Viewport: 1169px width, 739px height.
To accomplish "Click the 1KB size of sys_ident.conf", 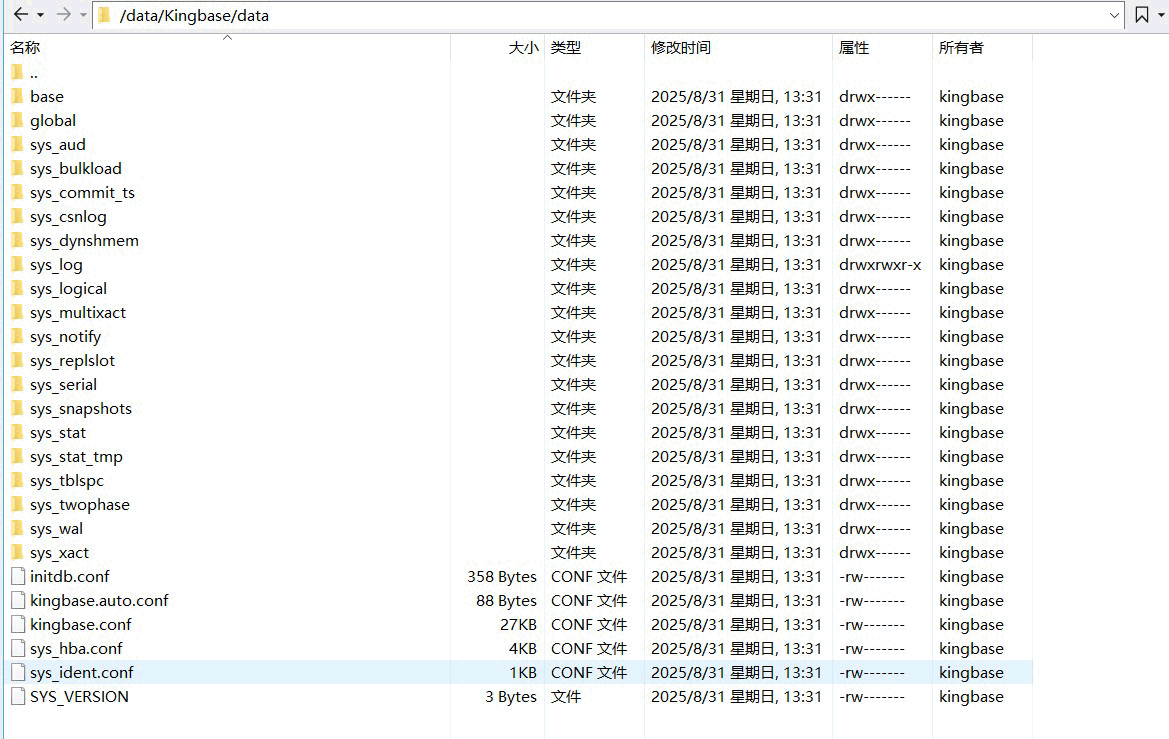I will [523, 673].
